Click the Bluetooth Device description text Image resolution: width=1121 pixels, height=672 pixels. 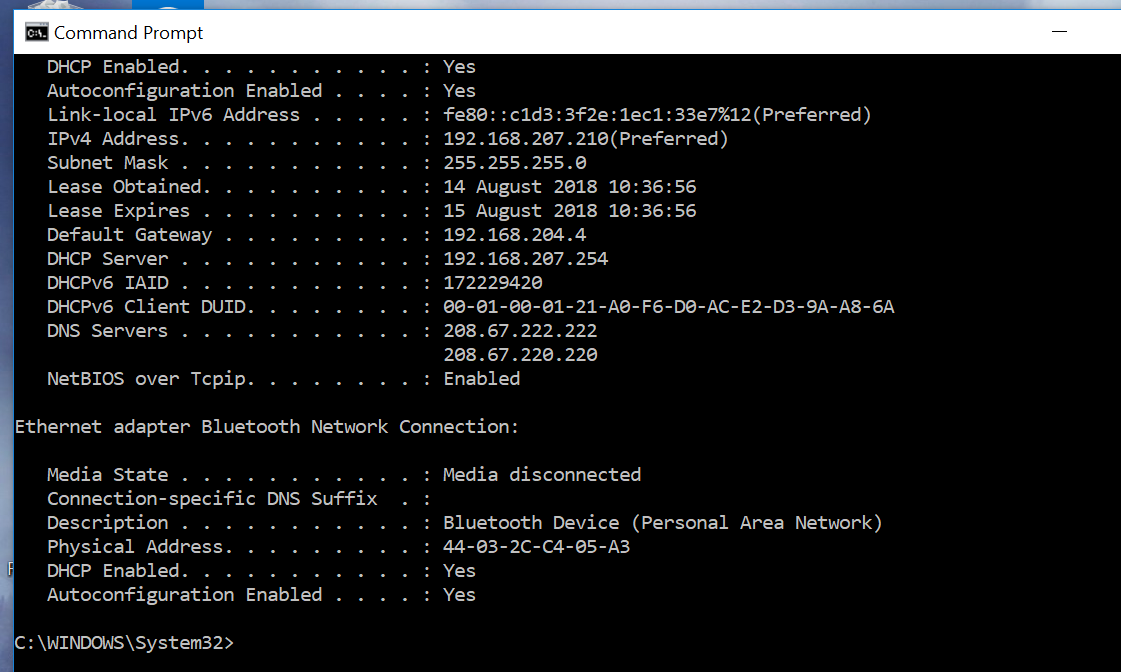point(663,523)
